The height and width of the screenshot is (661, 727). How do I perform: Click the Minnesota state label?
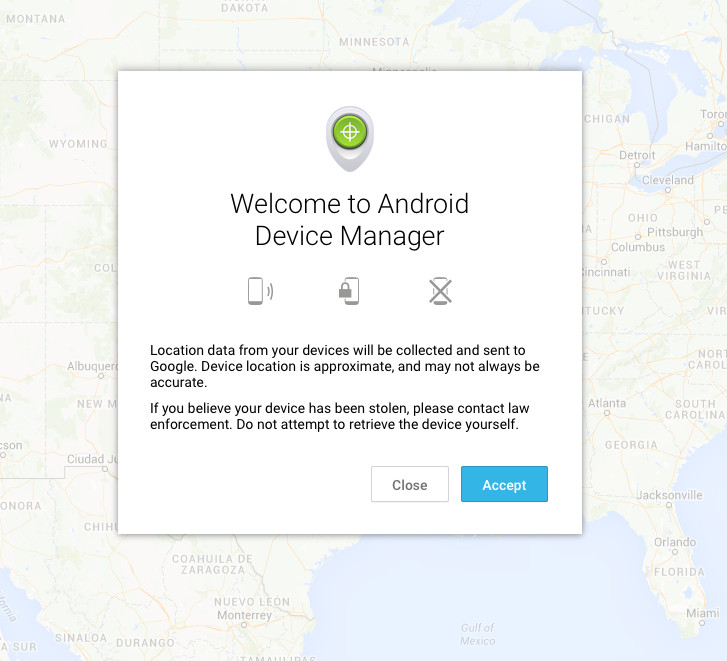[375, 42]
